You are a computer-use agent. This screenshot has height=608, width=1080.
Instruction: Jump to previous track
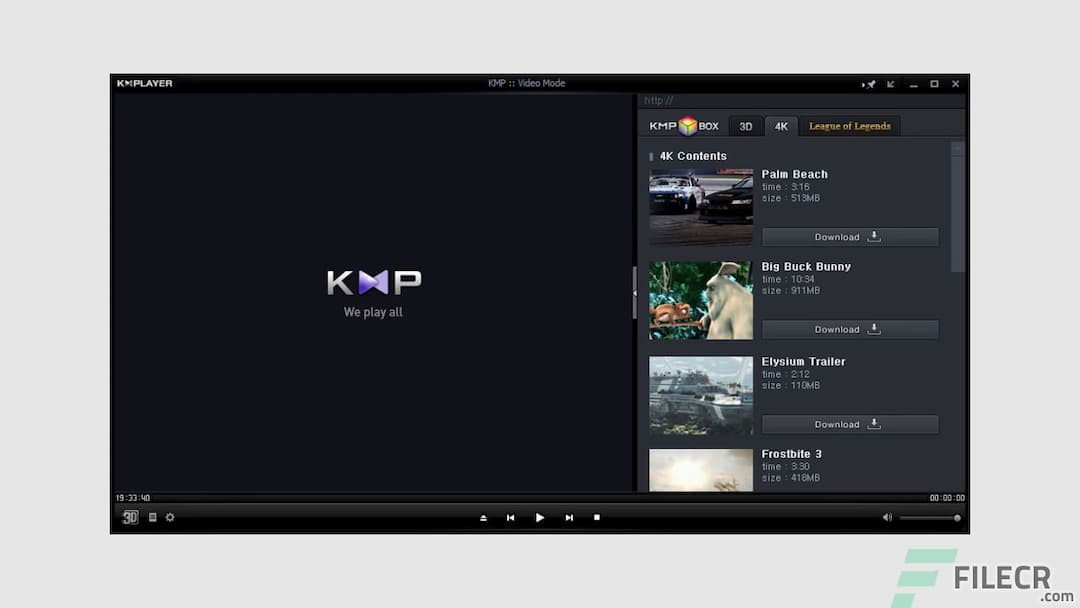pos(511,517)
